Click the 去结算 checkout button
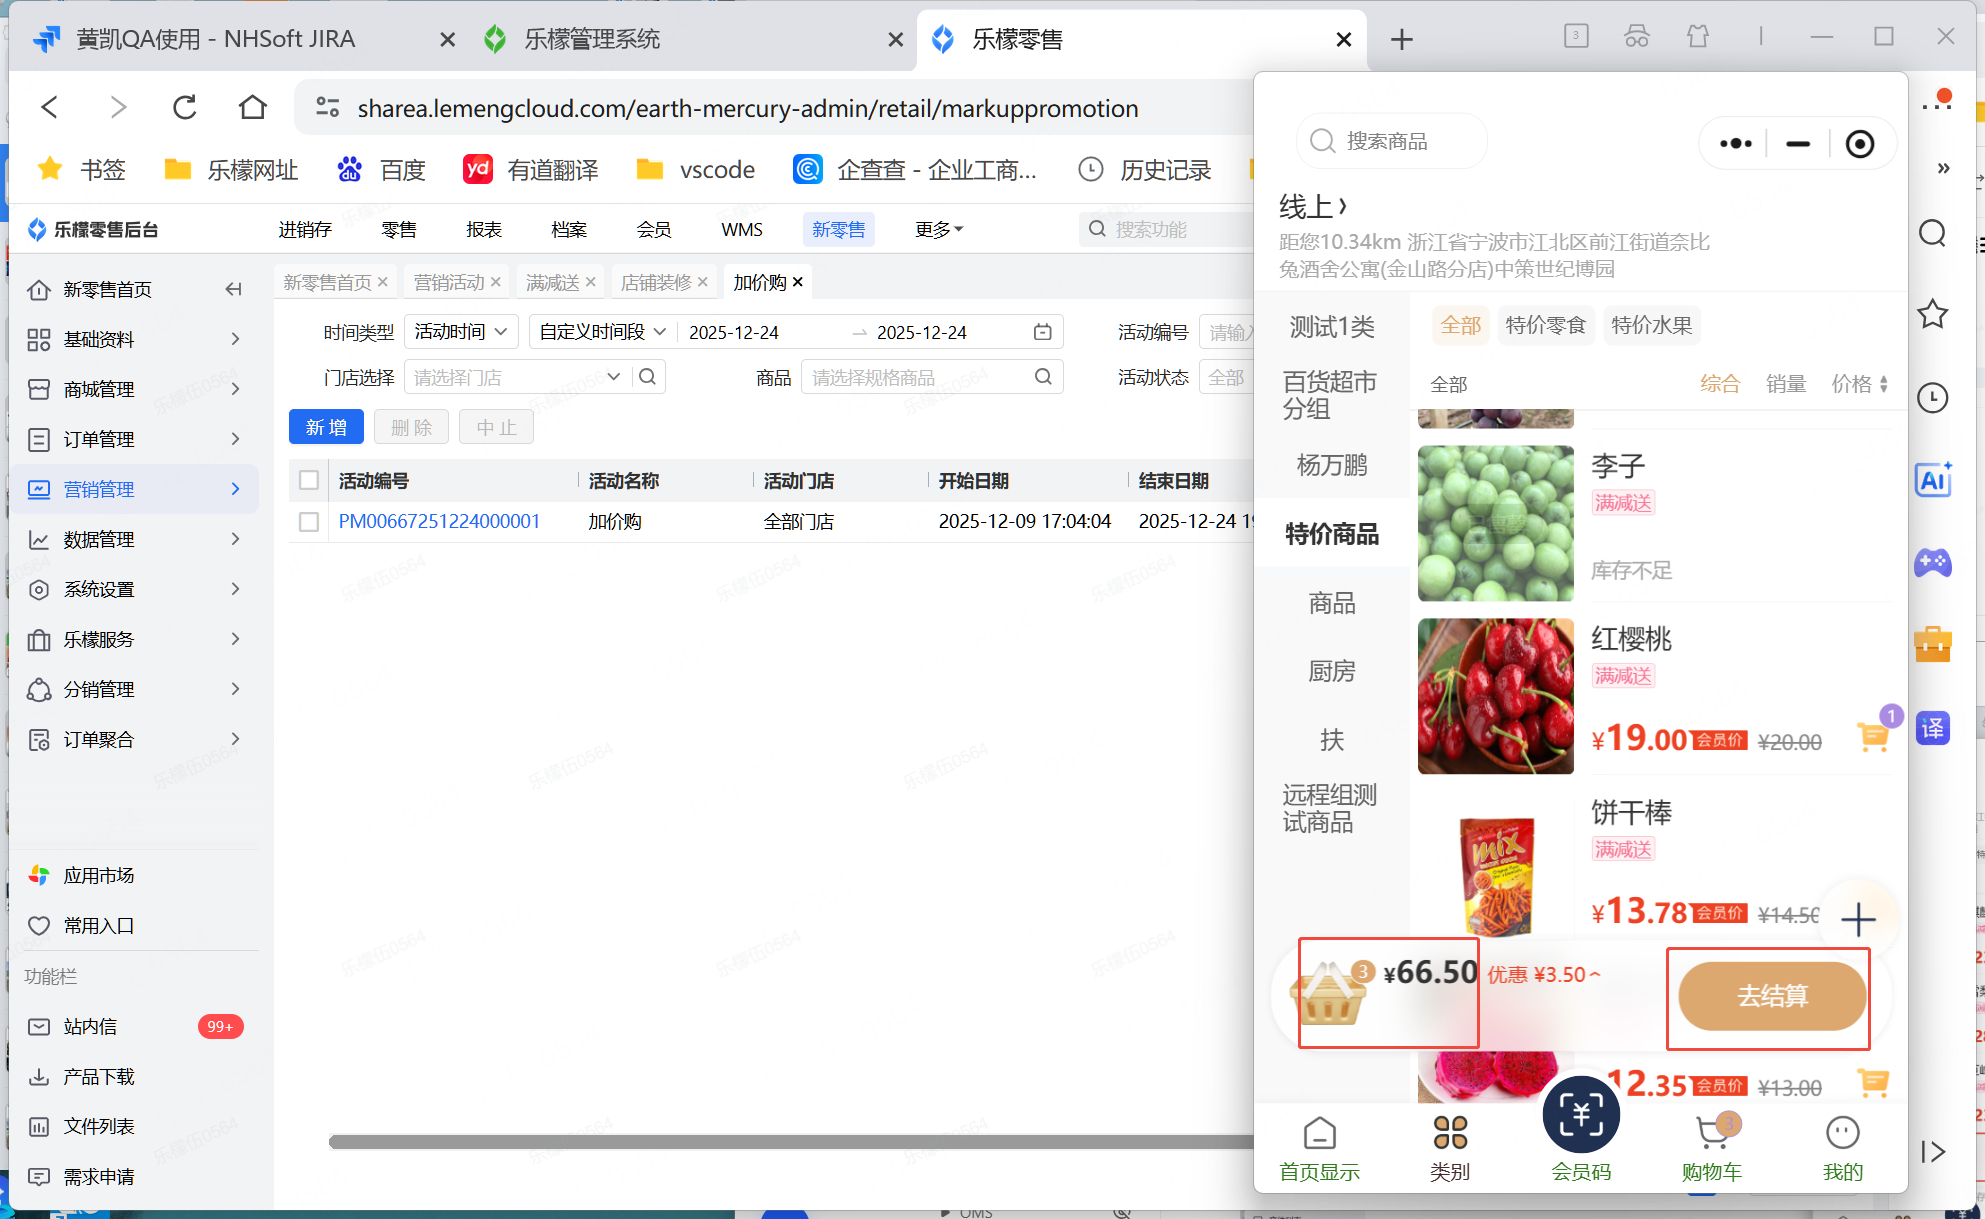The image size is (1985, 1219). pos(1771,996)
